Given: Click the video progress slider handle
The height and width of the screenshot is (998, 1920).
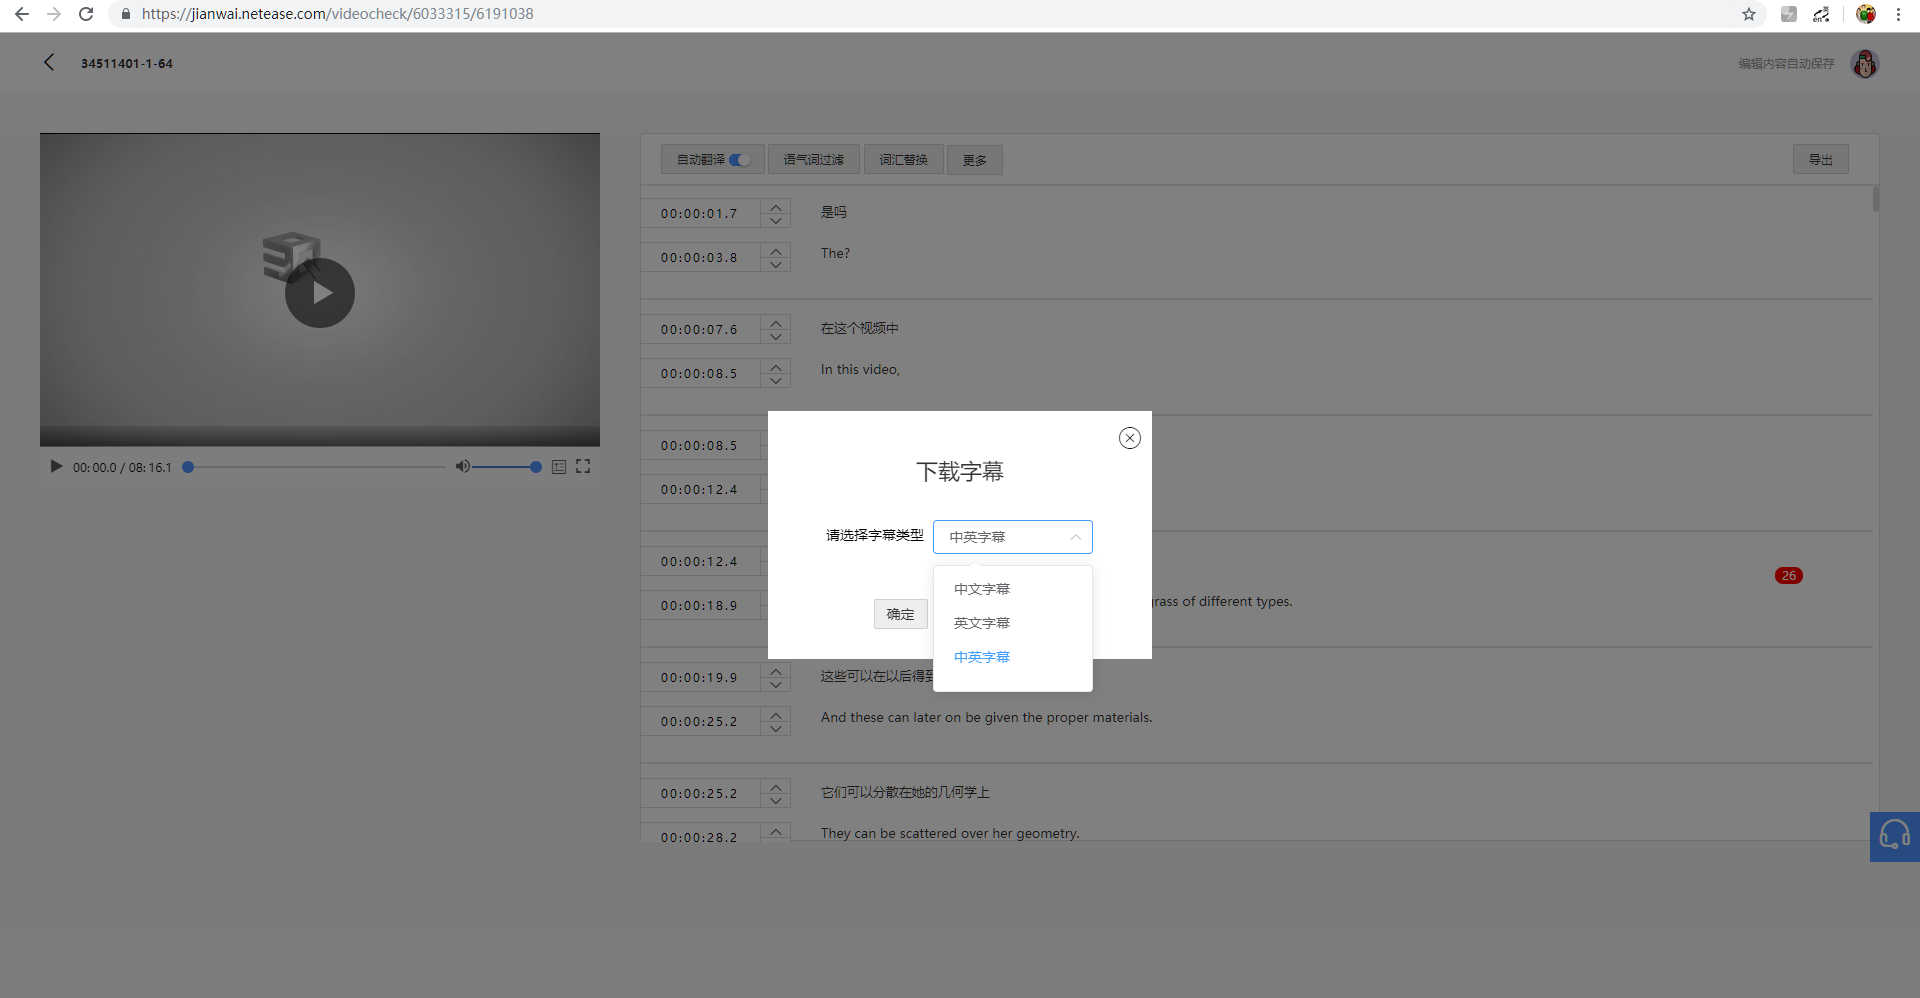Looking at the screenshot, I should pos(188,467).
